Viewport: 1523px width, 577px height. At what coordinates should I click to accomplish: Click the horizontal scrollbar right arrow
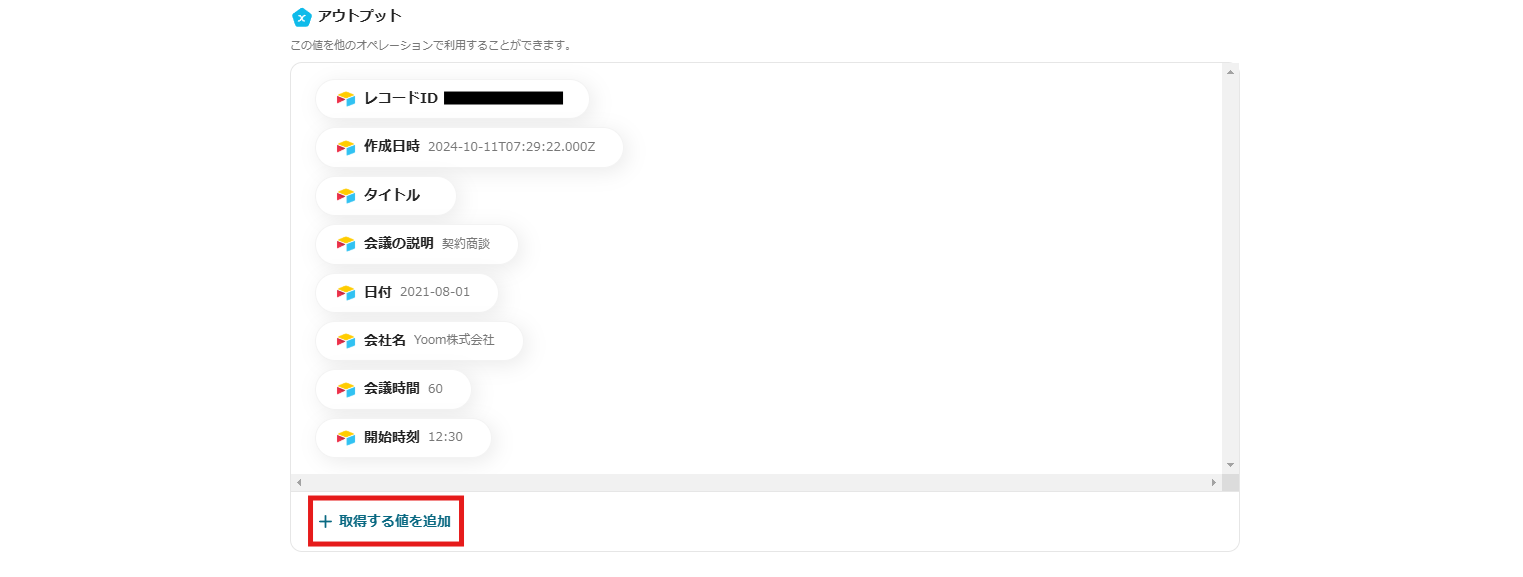(1214, 483)
